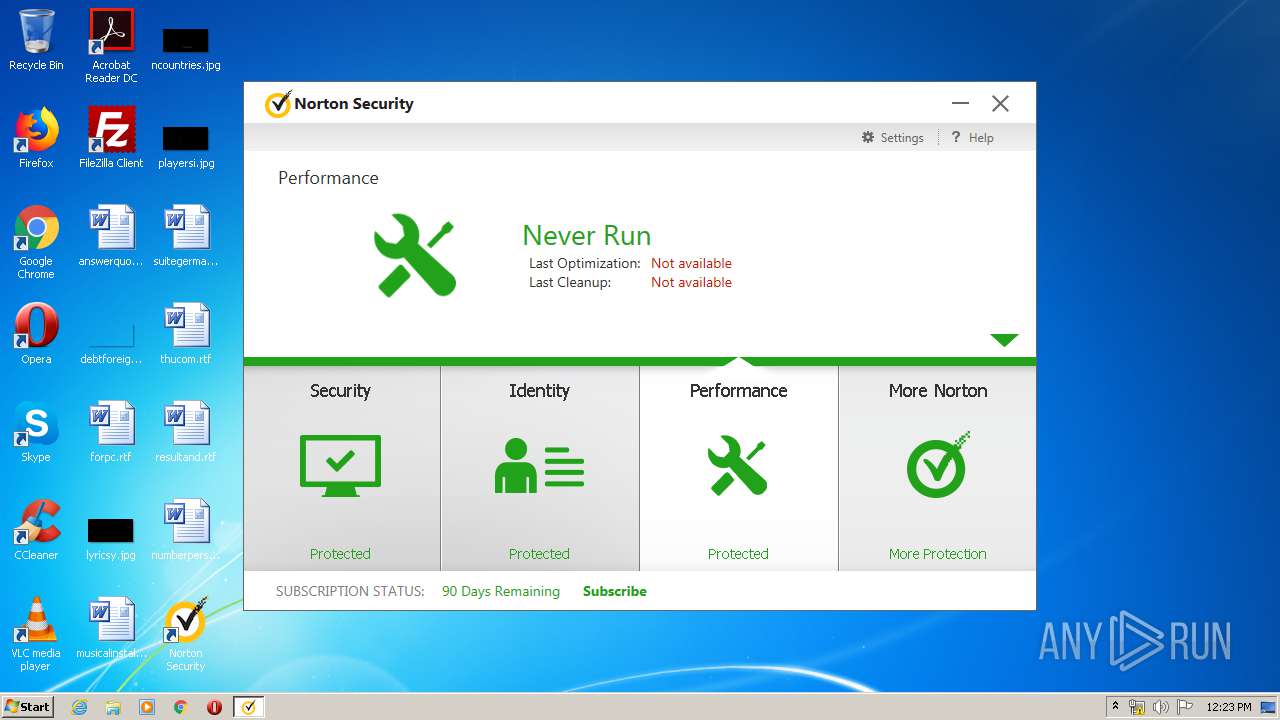Open Acrobat Reader DC desktop shortcut
This screenshot has width=1280, height=720.
tap(111, 46)
